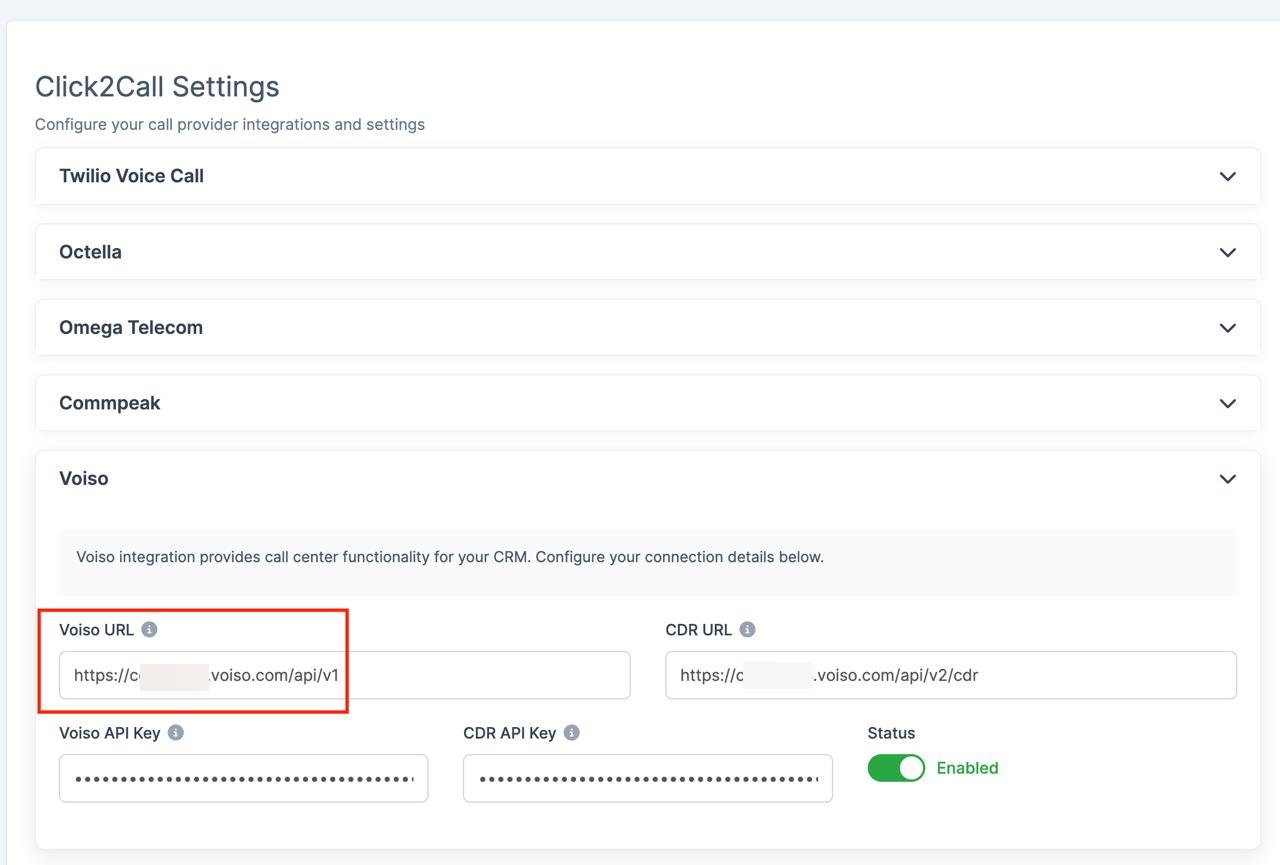Viewport: 1280px width, 865px height.
Task: Open the Omega Telecom chevron arrow
Action: (1227, 328)
